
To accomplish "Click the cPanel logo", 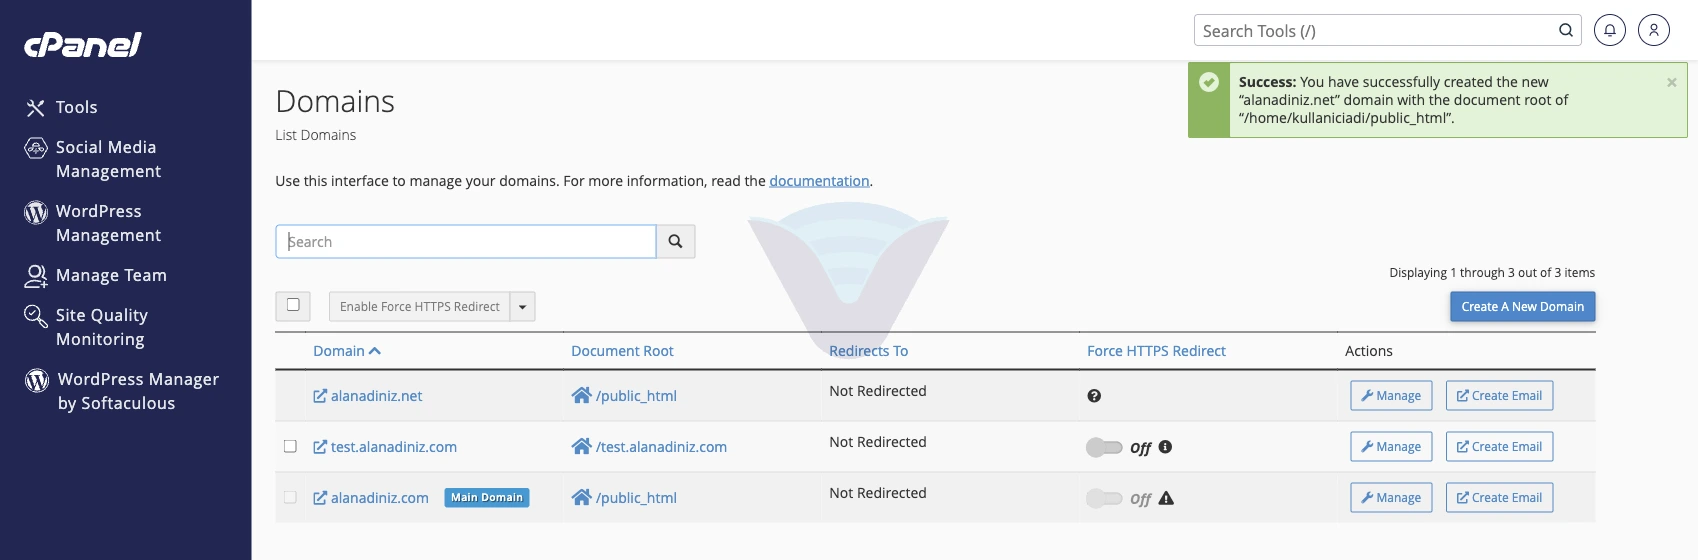I will pos(83,45).
